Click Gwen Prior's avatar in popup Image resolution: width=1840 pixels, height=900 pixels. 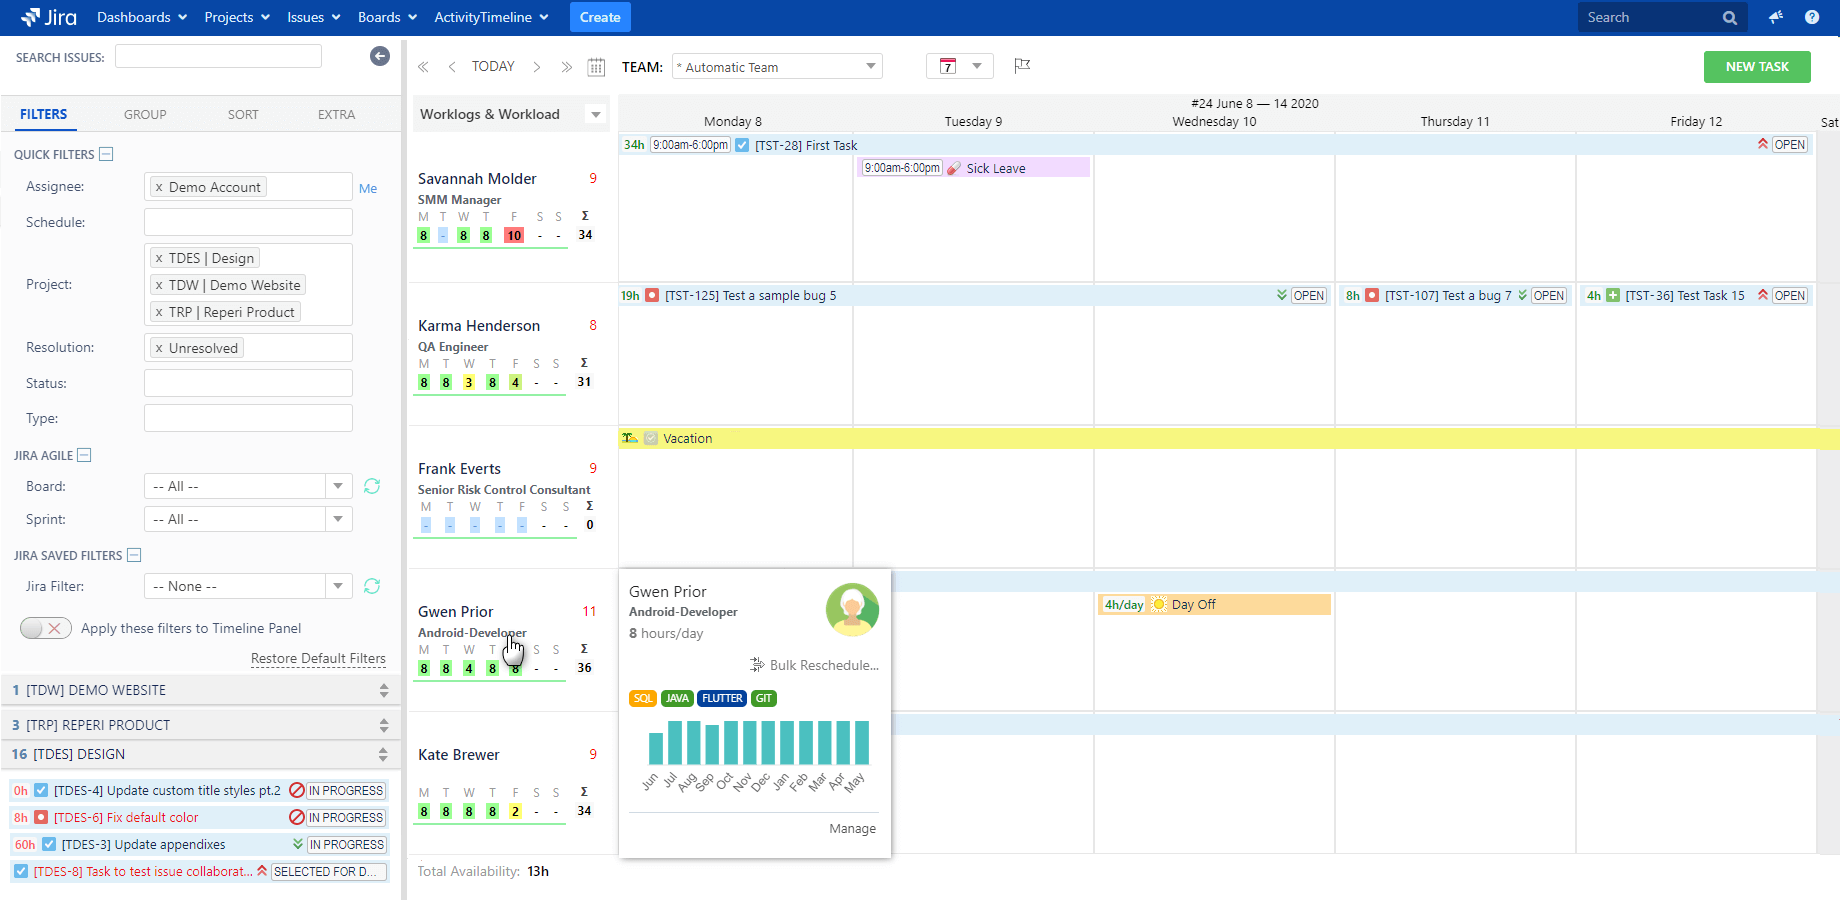(x=852, y=609)
